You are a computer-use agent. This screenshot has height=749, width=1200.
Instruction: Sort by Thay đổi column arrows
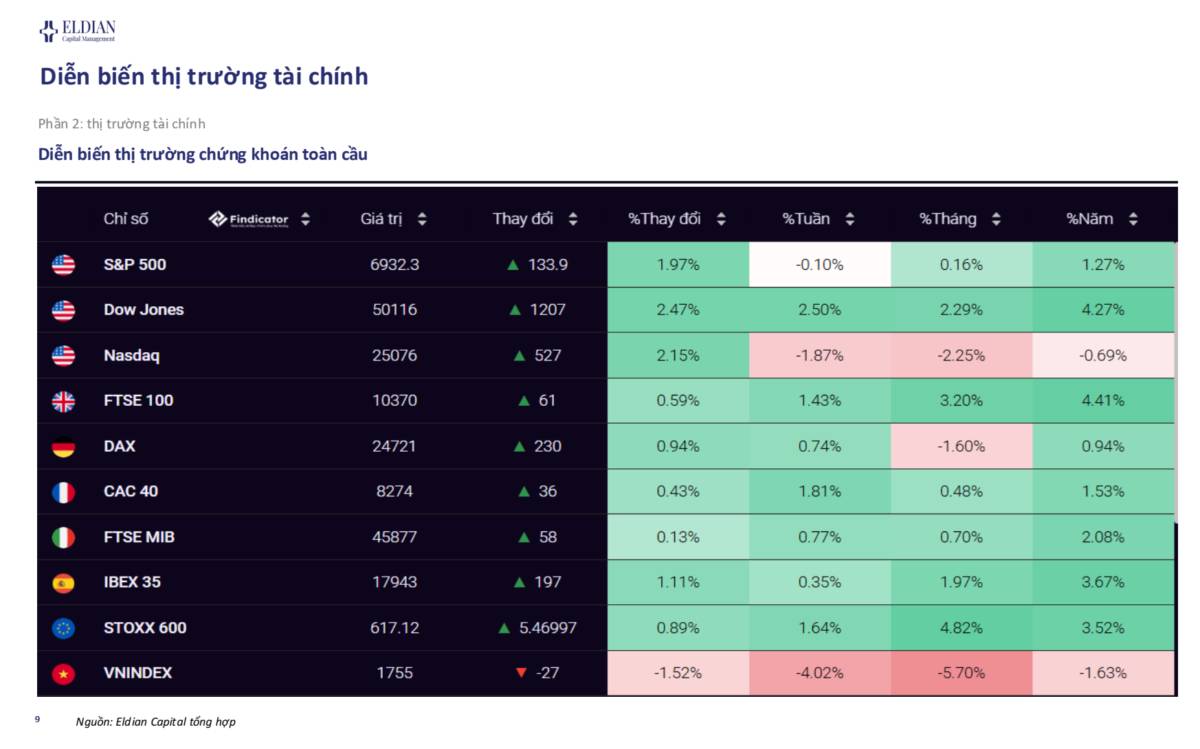click(573, 219)
